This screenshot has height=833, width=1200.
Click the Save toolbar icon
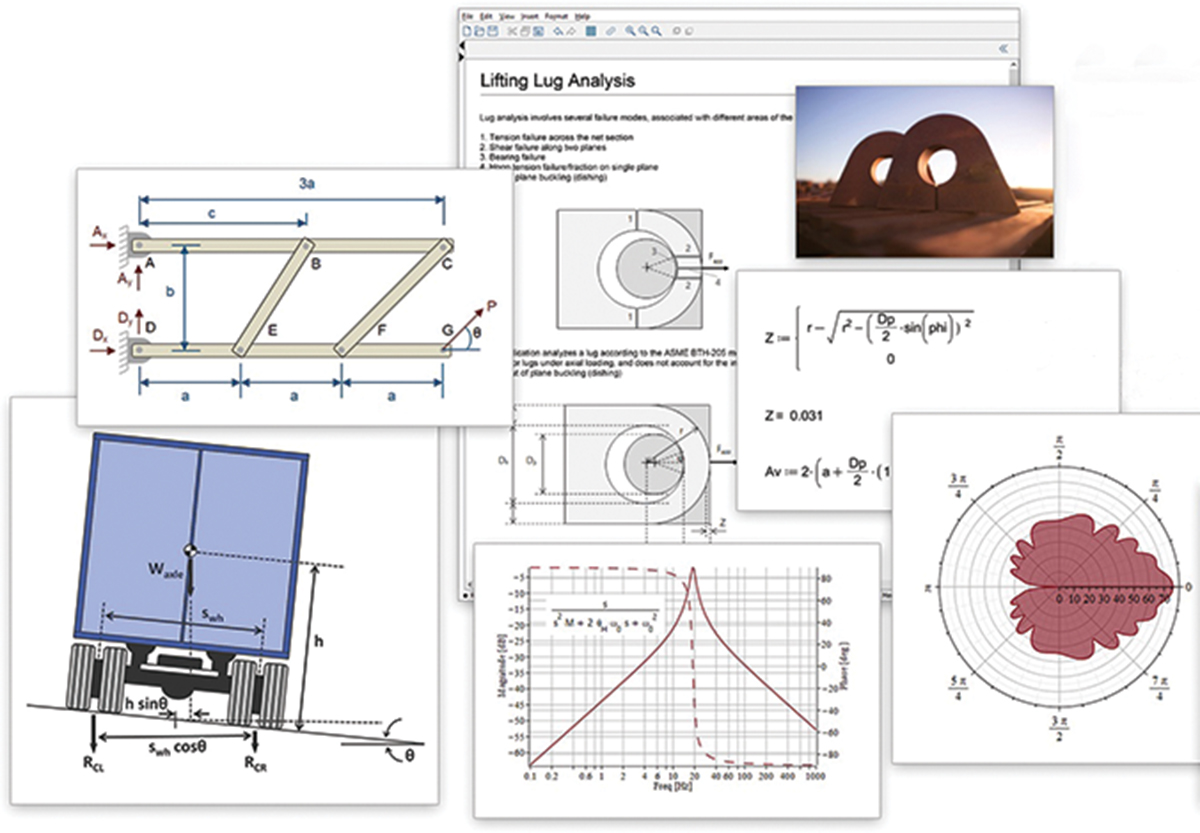493,31
